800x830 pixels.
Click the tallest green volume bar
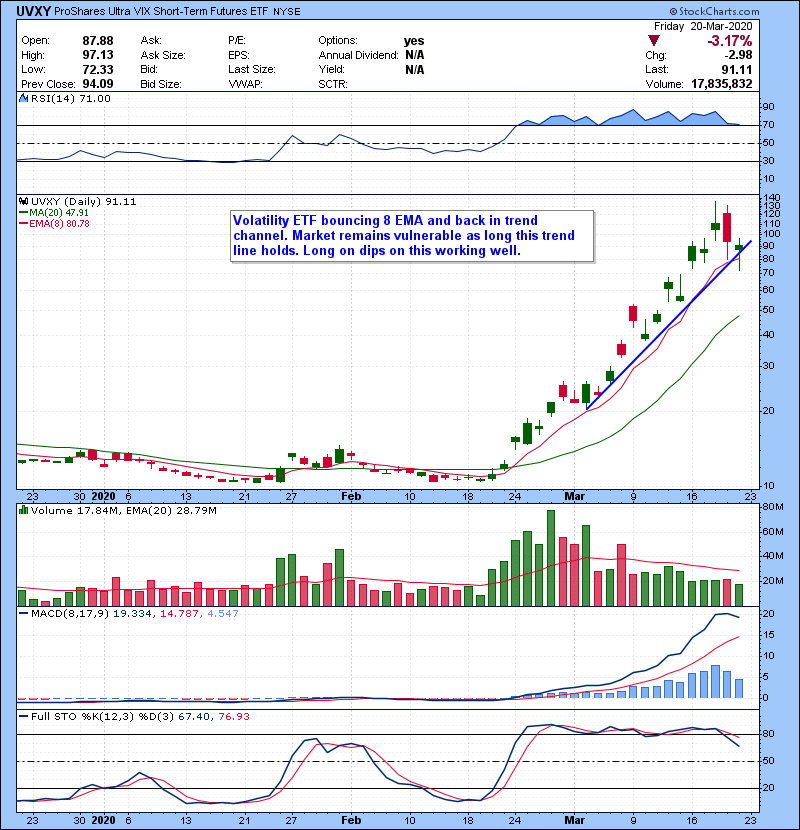coord(551,558)
